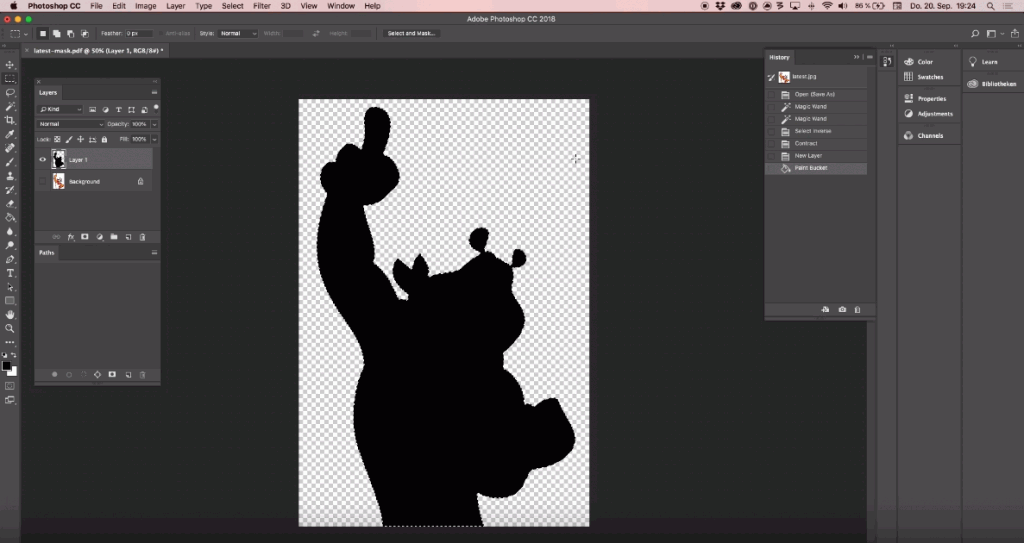
Task: Select the Hand tool
Action: 10,315
